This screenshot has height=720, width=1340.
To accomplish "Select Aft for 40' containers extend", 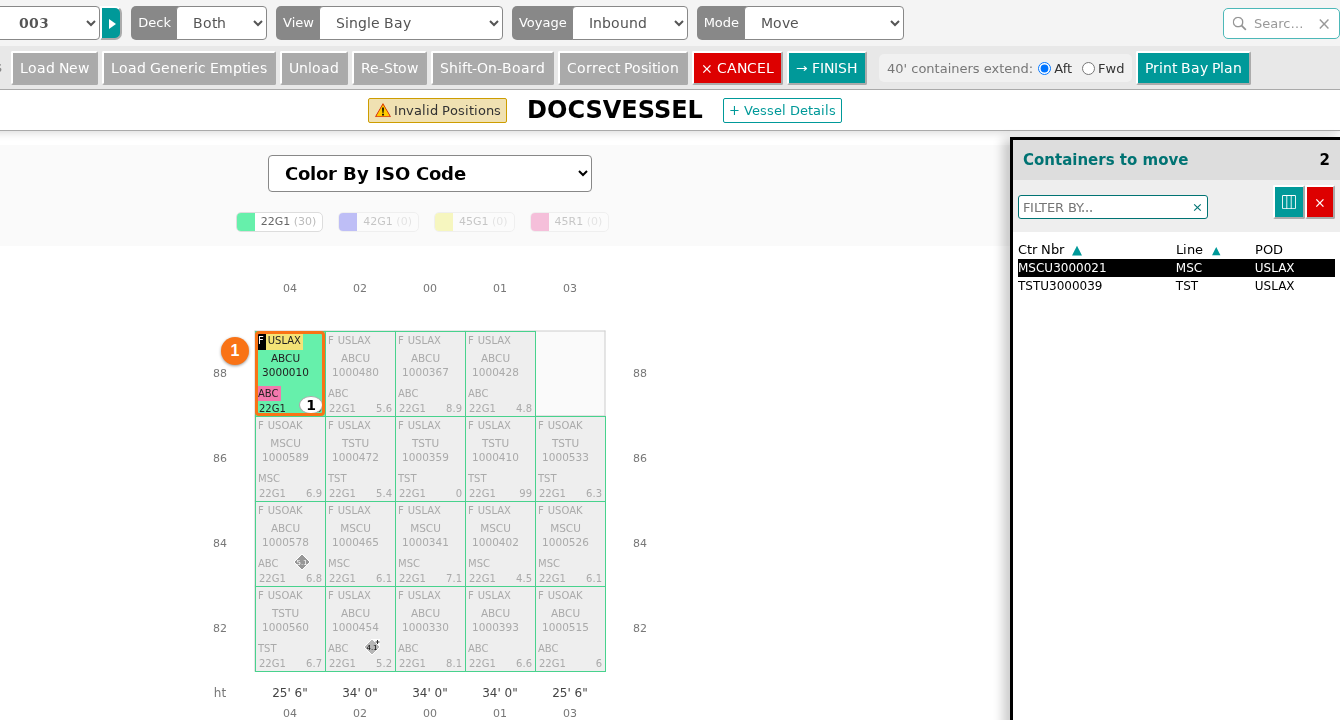I will tap(1044, 68).
